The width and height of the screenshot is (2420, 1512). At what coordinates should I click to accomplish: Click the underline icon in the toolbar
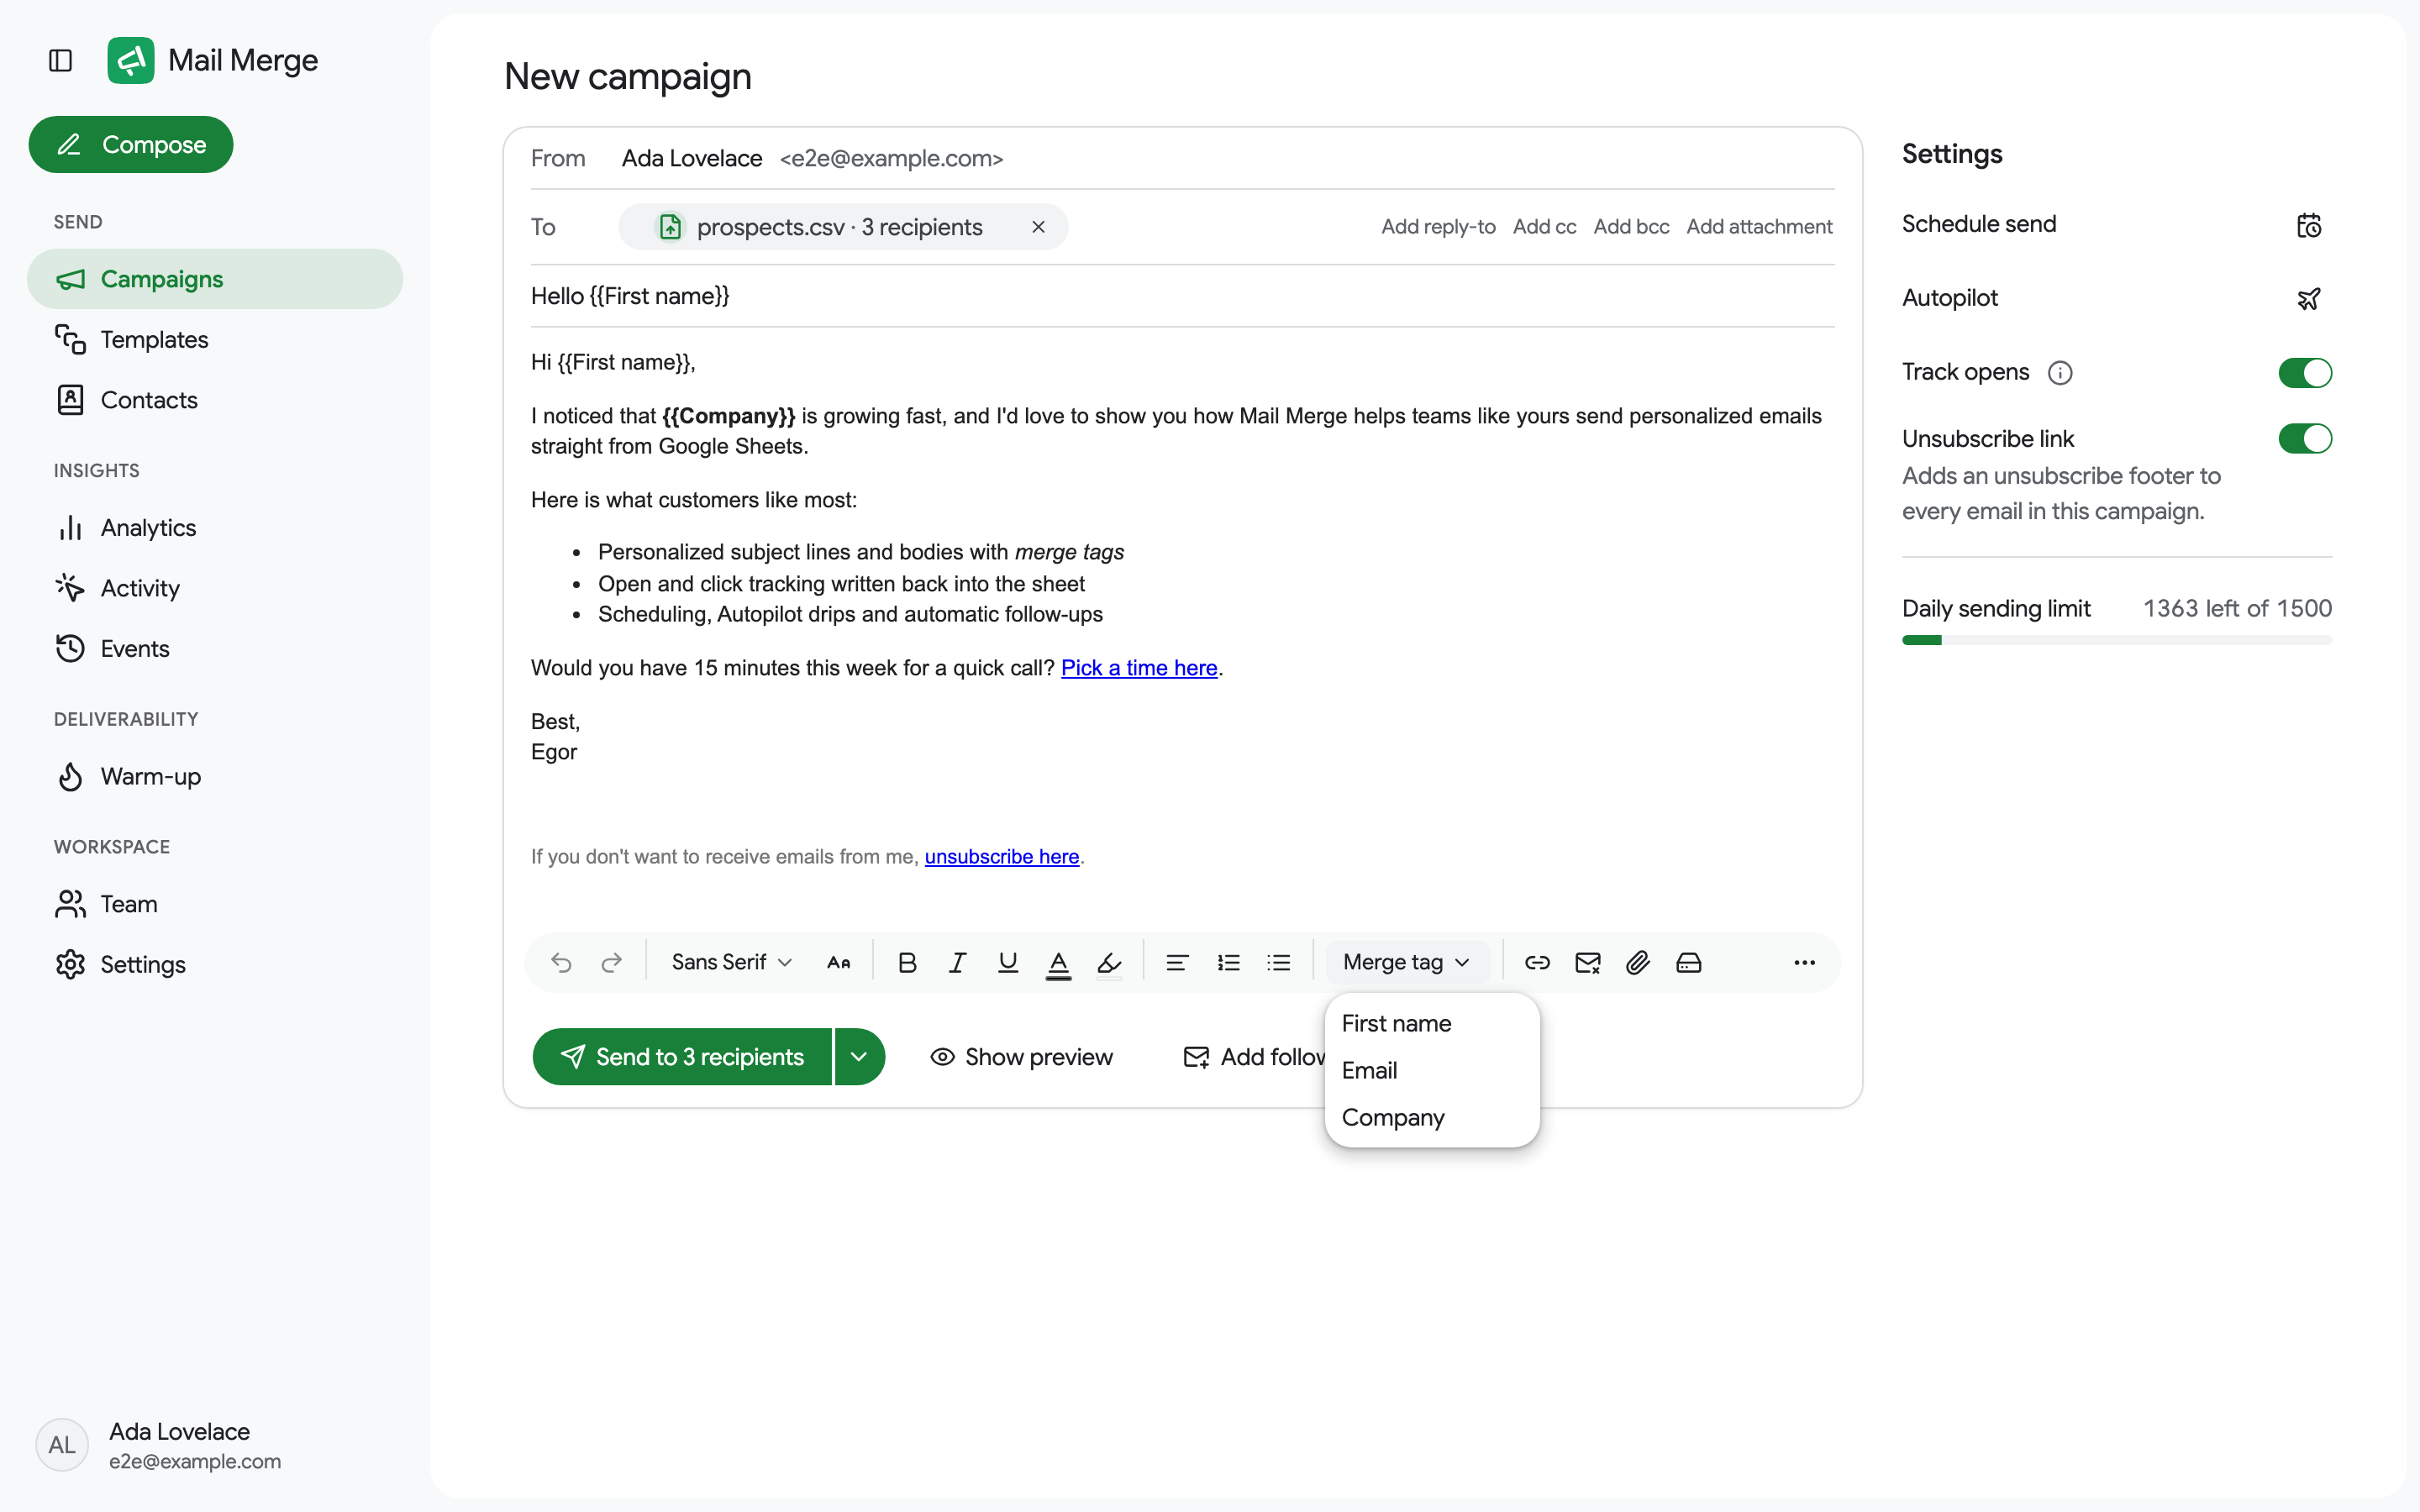1008,962
